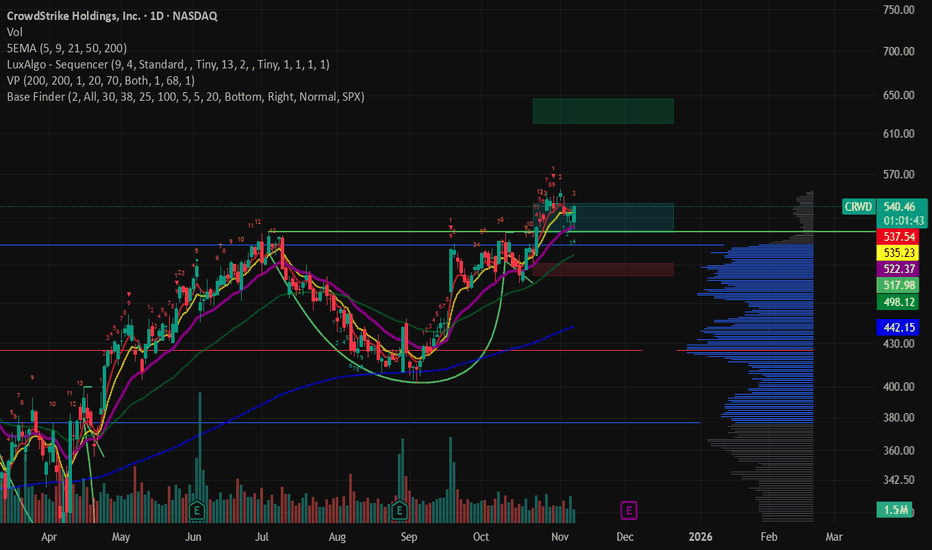Click the CRWD symbol tag on price axis

[857, 207]
